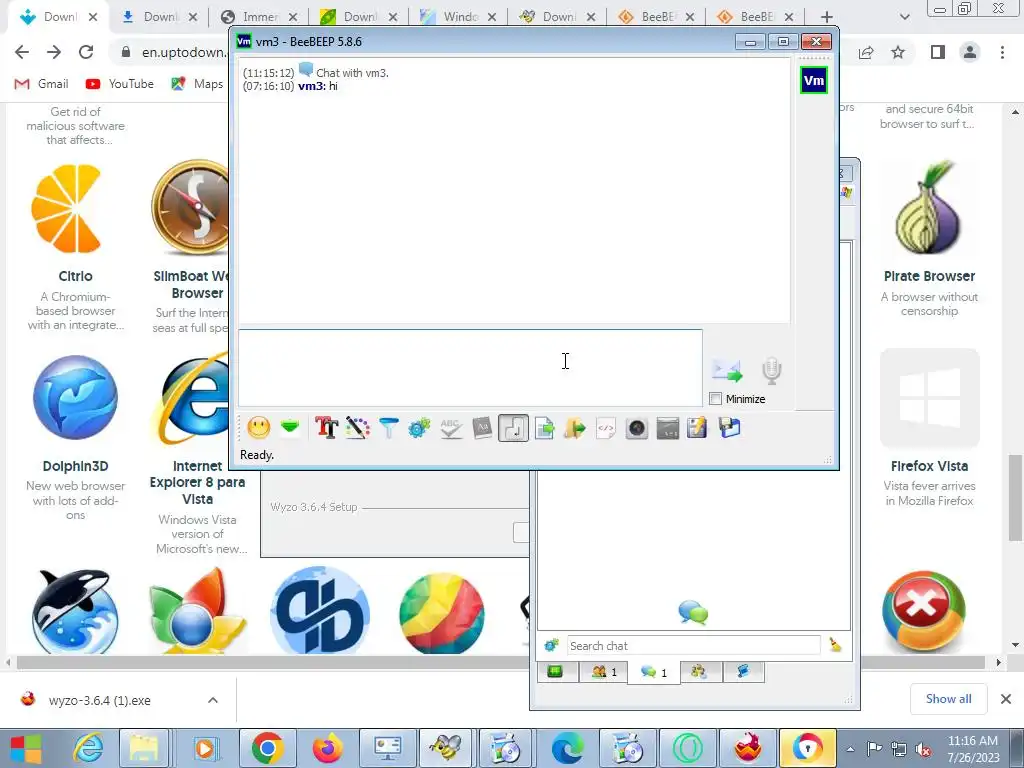1024x768 pixels.
Task: Reload the Chrome page
Action: click(x=86, y=52)
